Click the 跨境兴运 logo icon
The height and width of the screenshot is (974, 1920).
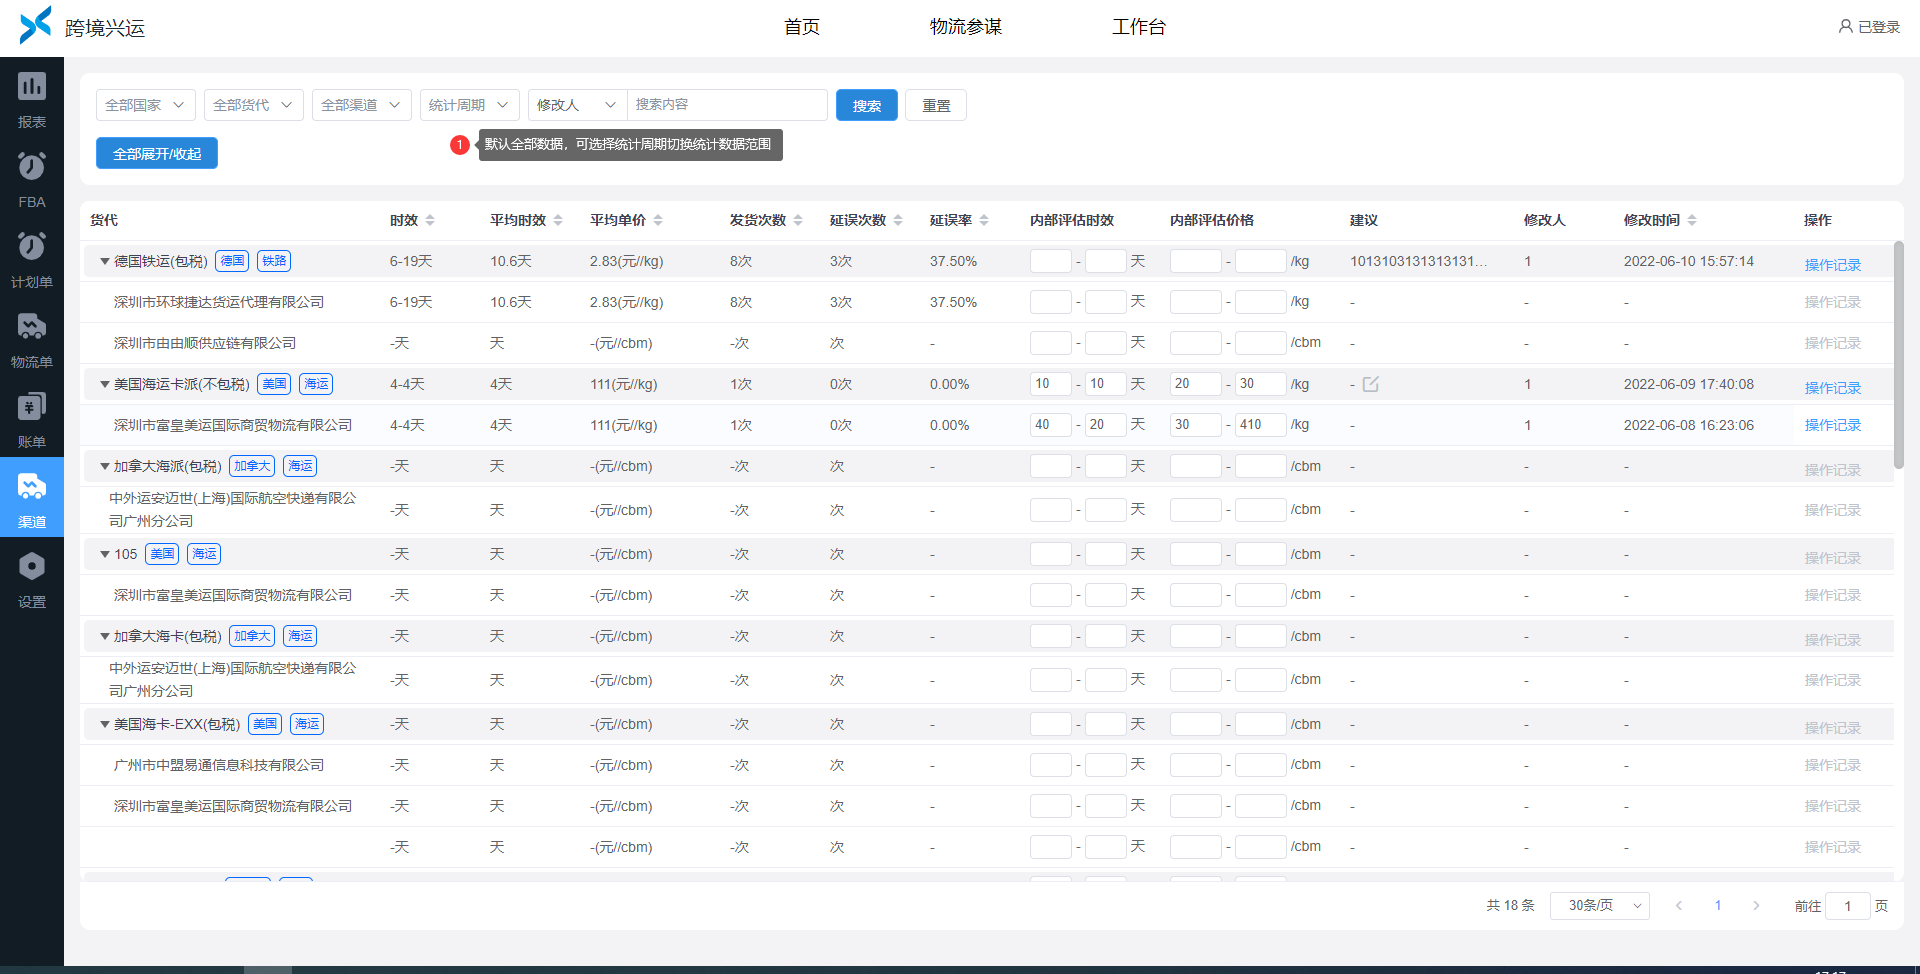click(x=35, y=25)
